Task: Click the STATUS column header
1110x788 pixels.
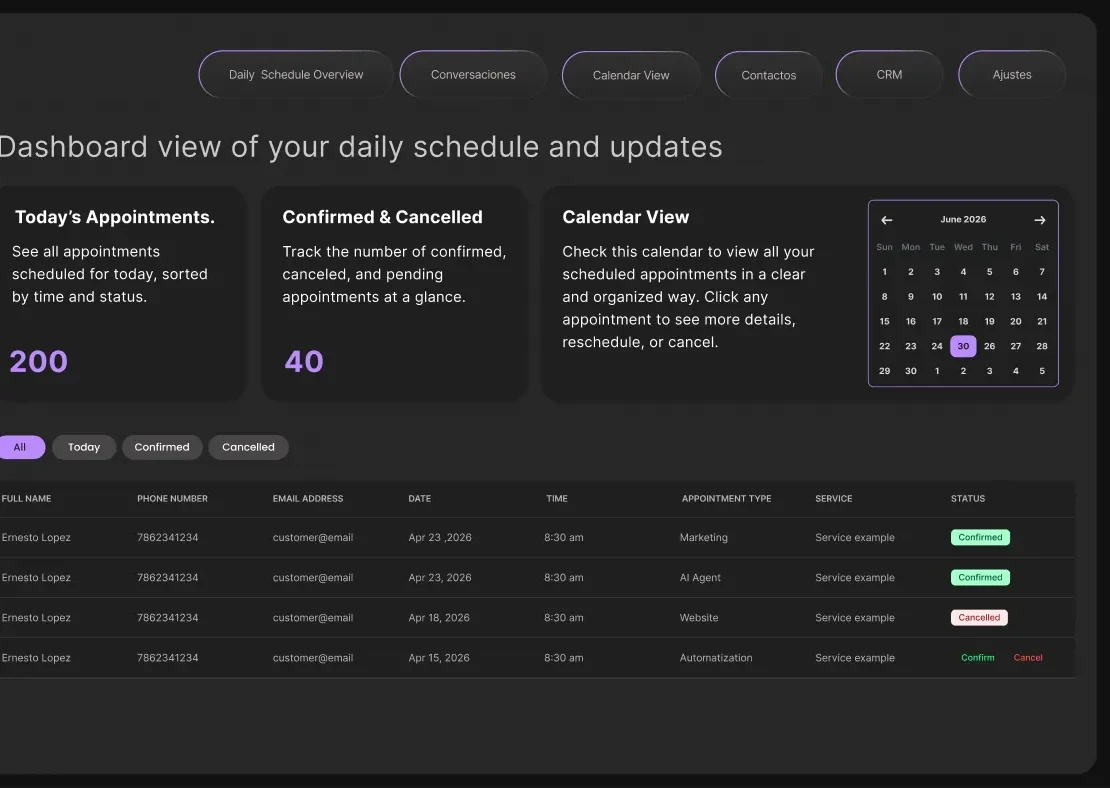Action: click(x=968, y=498)
